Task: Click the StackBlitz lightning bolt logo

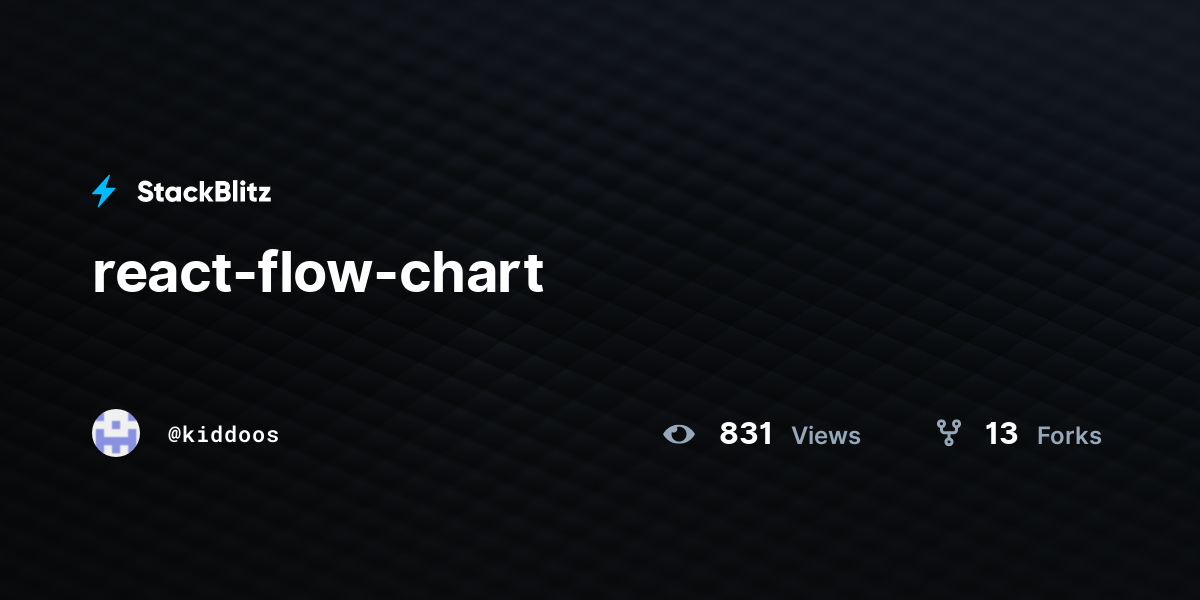Action: point(104,191)
